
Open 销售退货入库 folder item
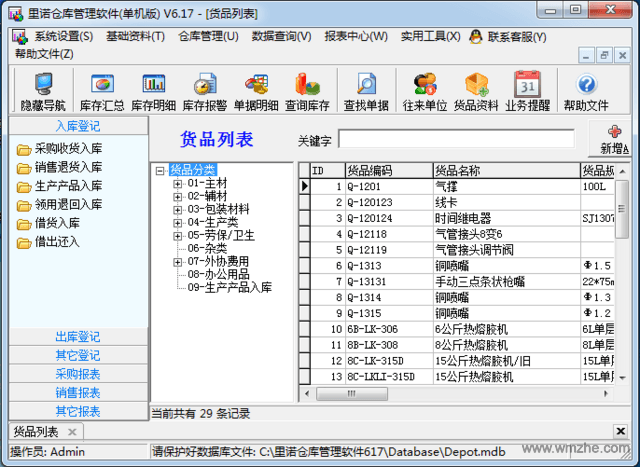(59, 167)
